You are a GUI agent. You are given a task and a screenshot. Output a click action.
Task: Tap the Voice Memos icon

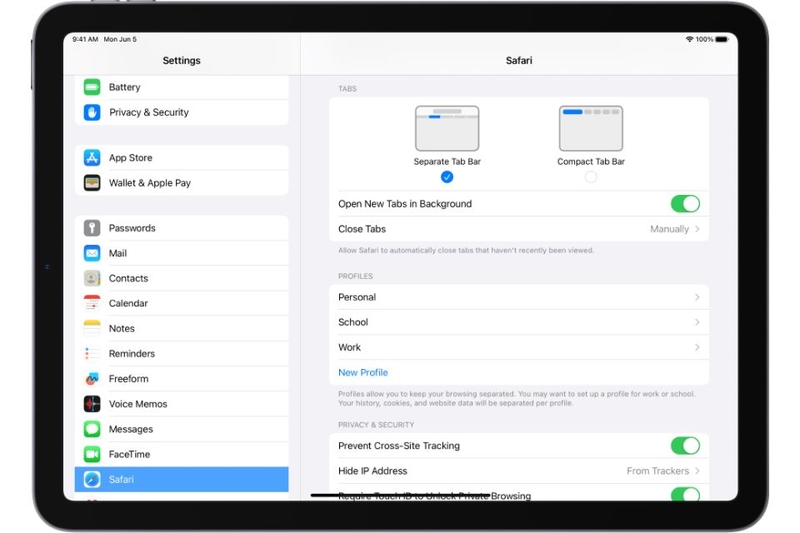[92, 403]
